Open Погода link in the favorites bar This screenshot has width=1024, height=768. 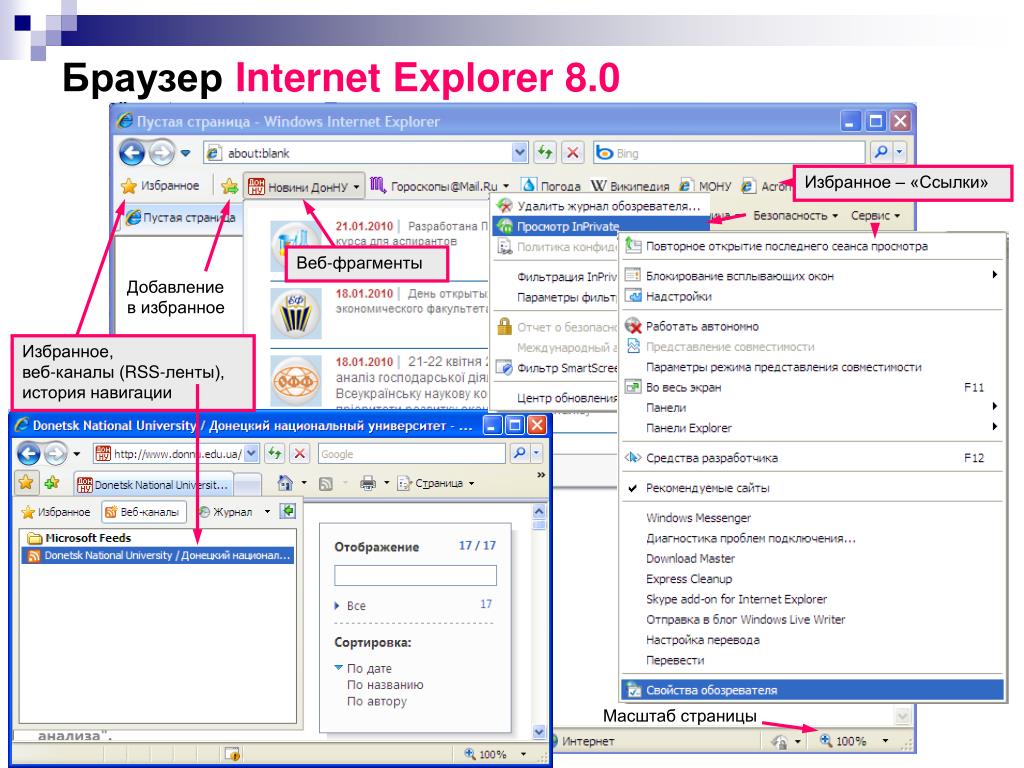[x=552, y=186]
